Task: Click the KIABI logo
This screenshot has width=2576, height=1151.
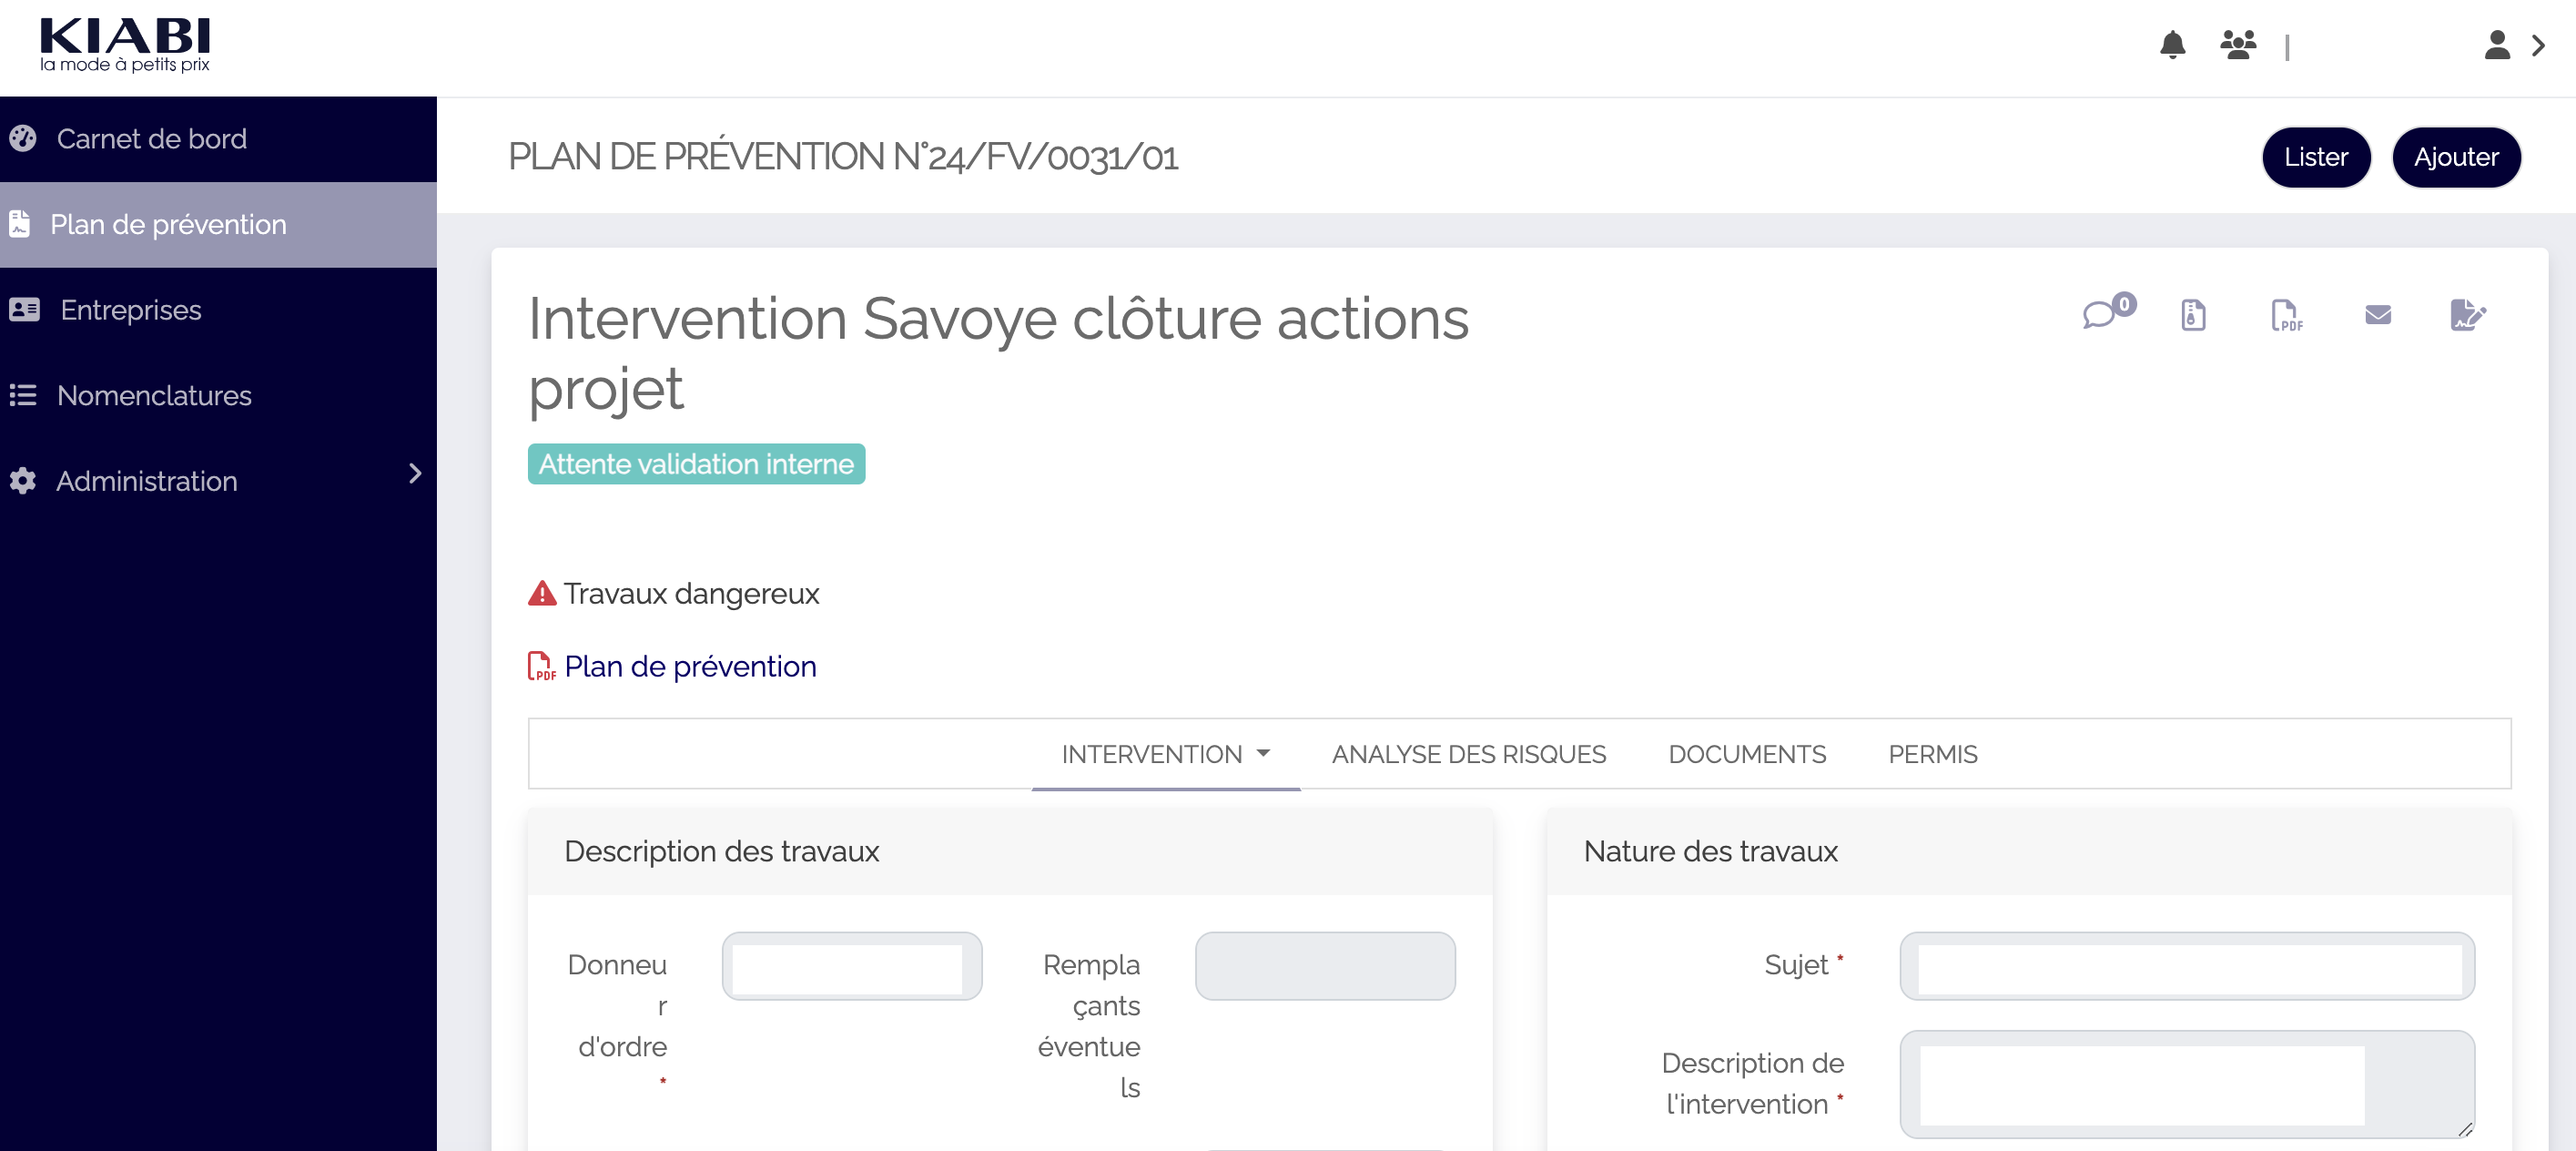Action: click(125, 45)
